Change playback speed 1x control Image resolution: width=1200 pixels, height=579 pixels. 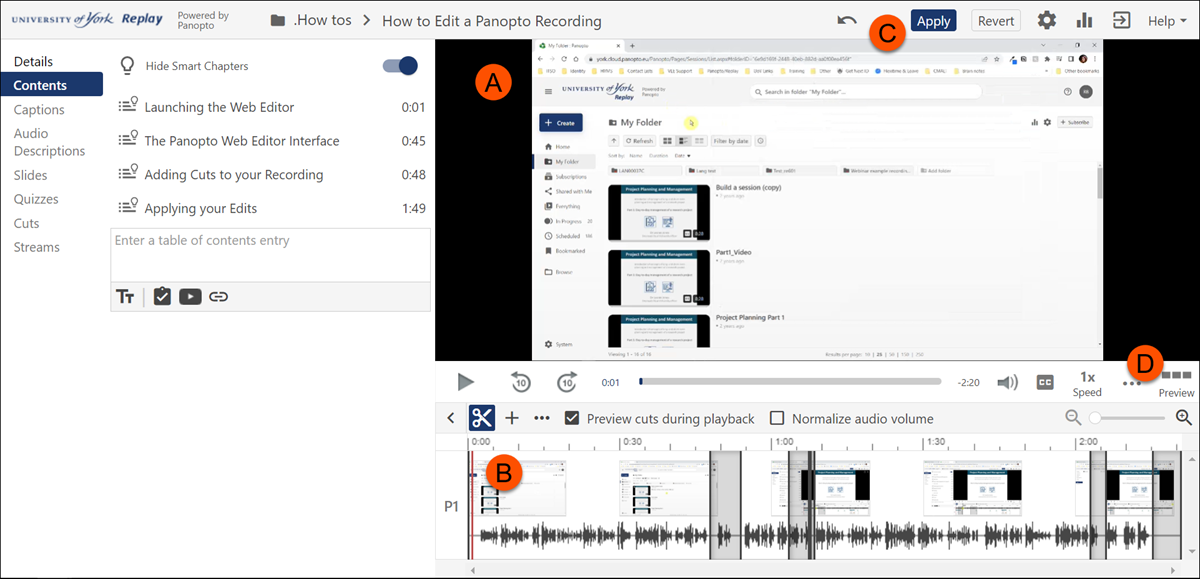tap(1087, 383)
